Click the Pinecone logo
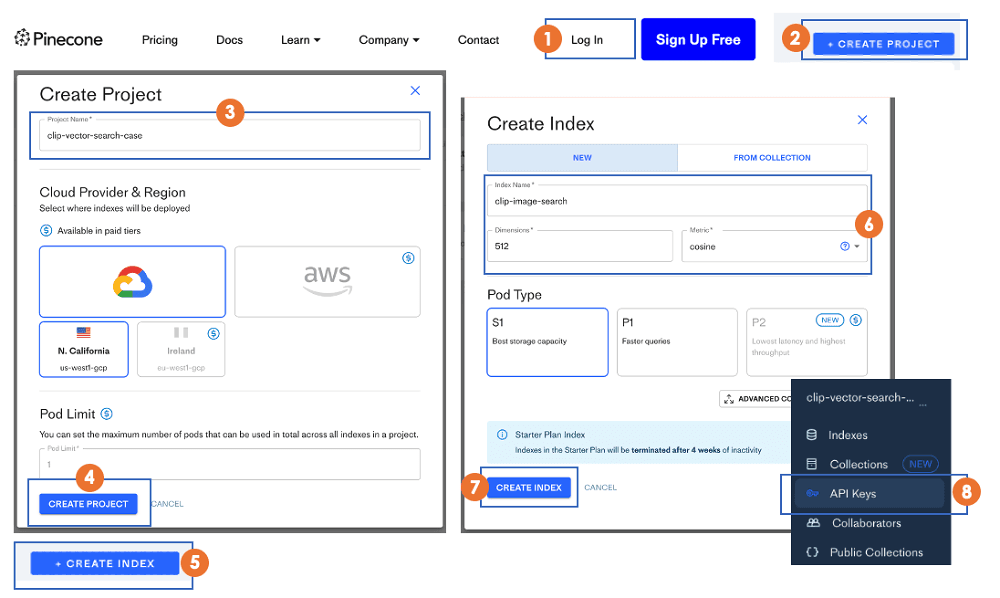This screenshot has width=1000, height=598. (57, 38)
